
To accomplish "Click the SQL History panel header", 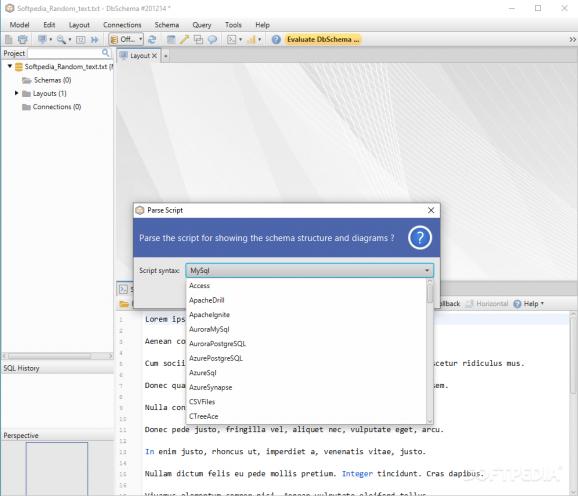I will pyautogui.click(x=58, y=368).
